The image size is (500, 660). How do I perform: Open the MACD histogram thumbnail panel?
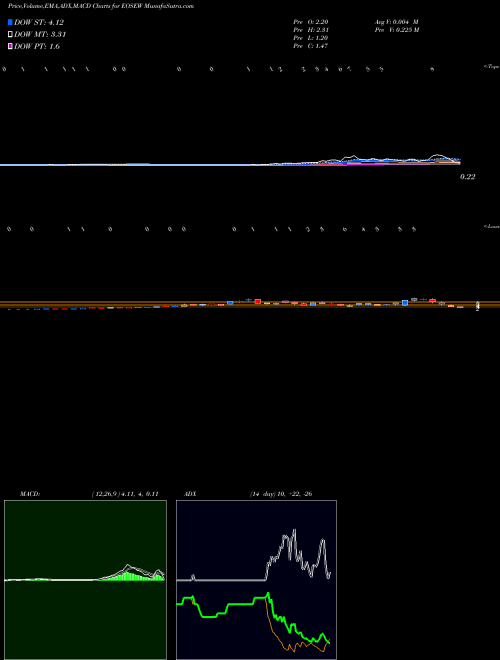85,580
